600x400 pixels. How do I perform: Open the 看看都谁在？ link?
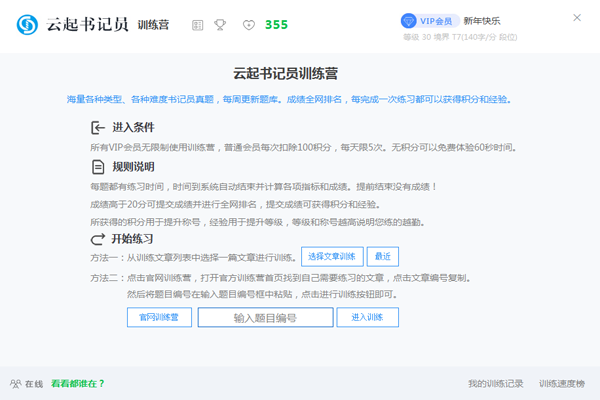click(78, 384)
